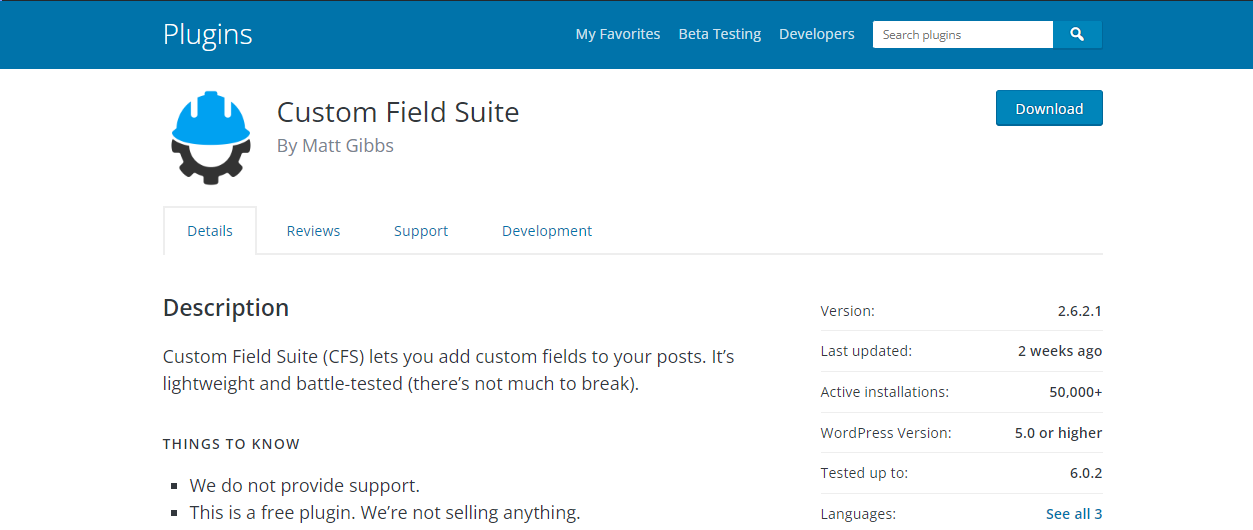1253x530 pixels.
Task: Switch to the Support tab
Action: [421, 231]
